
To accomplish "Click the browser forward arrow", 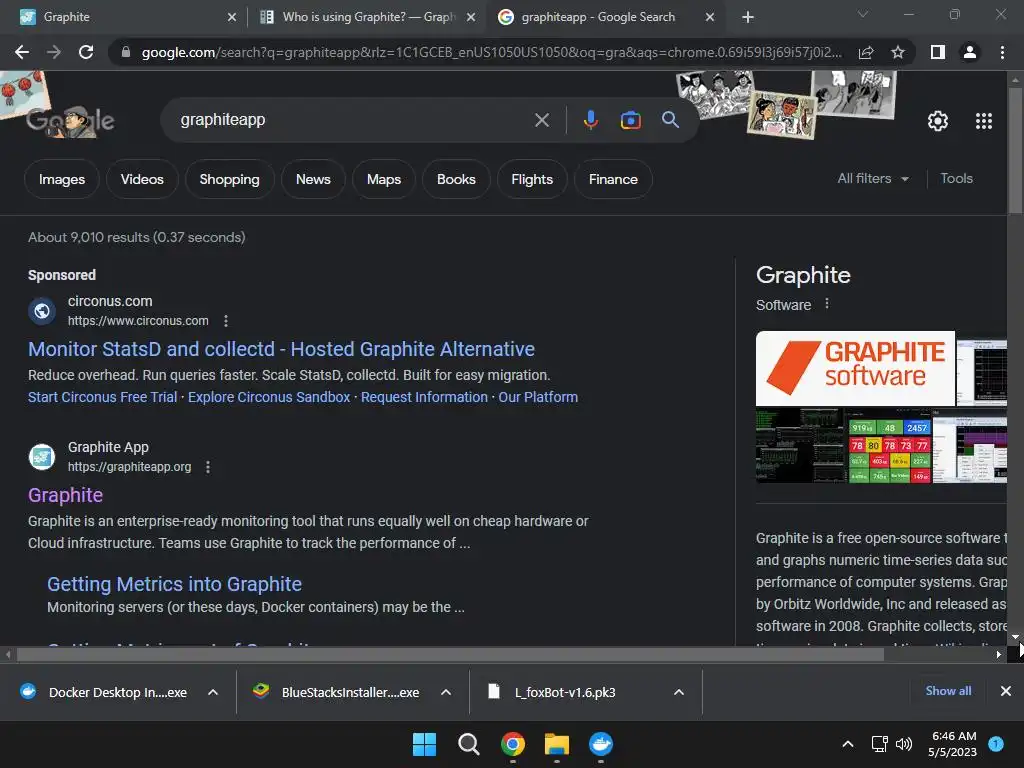I will (x=54, y=52).
